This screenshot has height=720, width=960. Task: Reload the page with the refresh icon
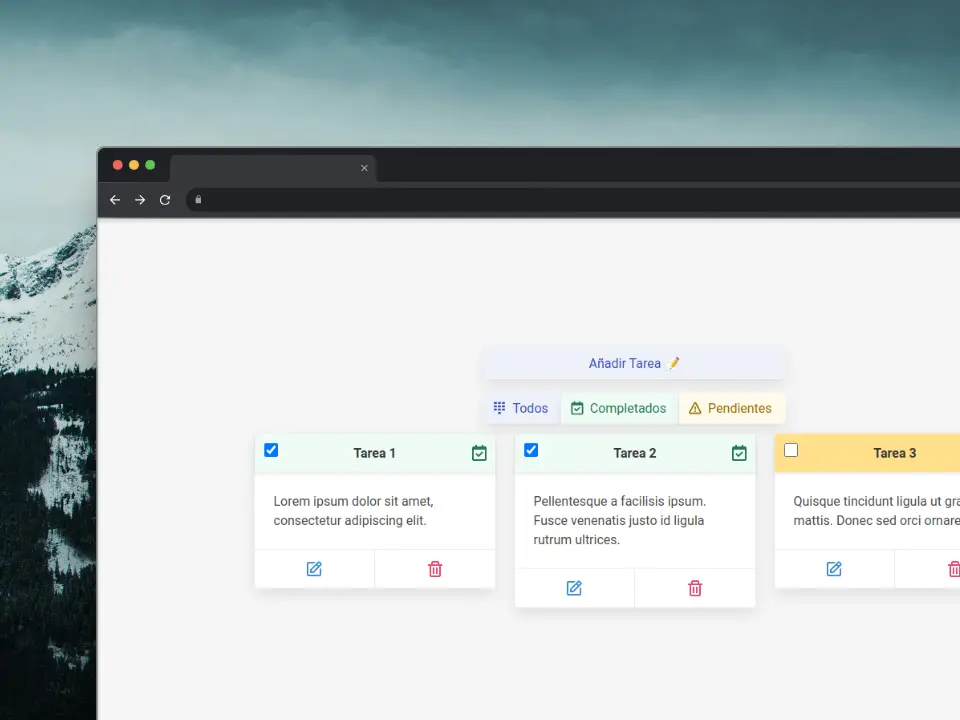pyautogui.click(x=165, y=199)
